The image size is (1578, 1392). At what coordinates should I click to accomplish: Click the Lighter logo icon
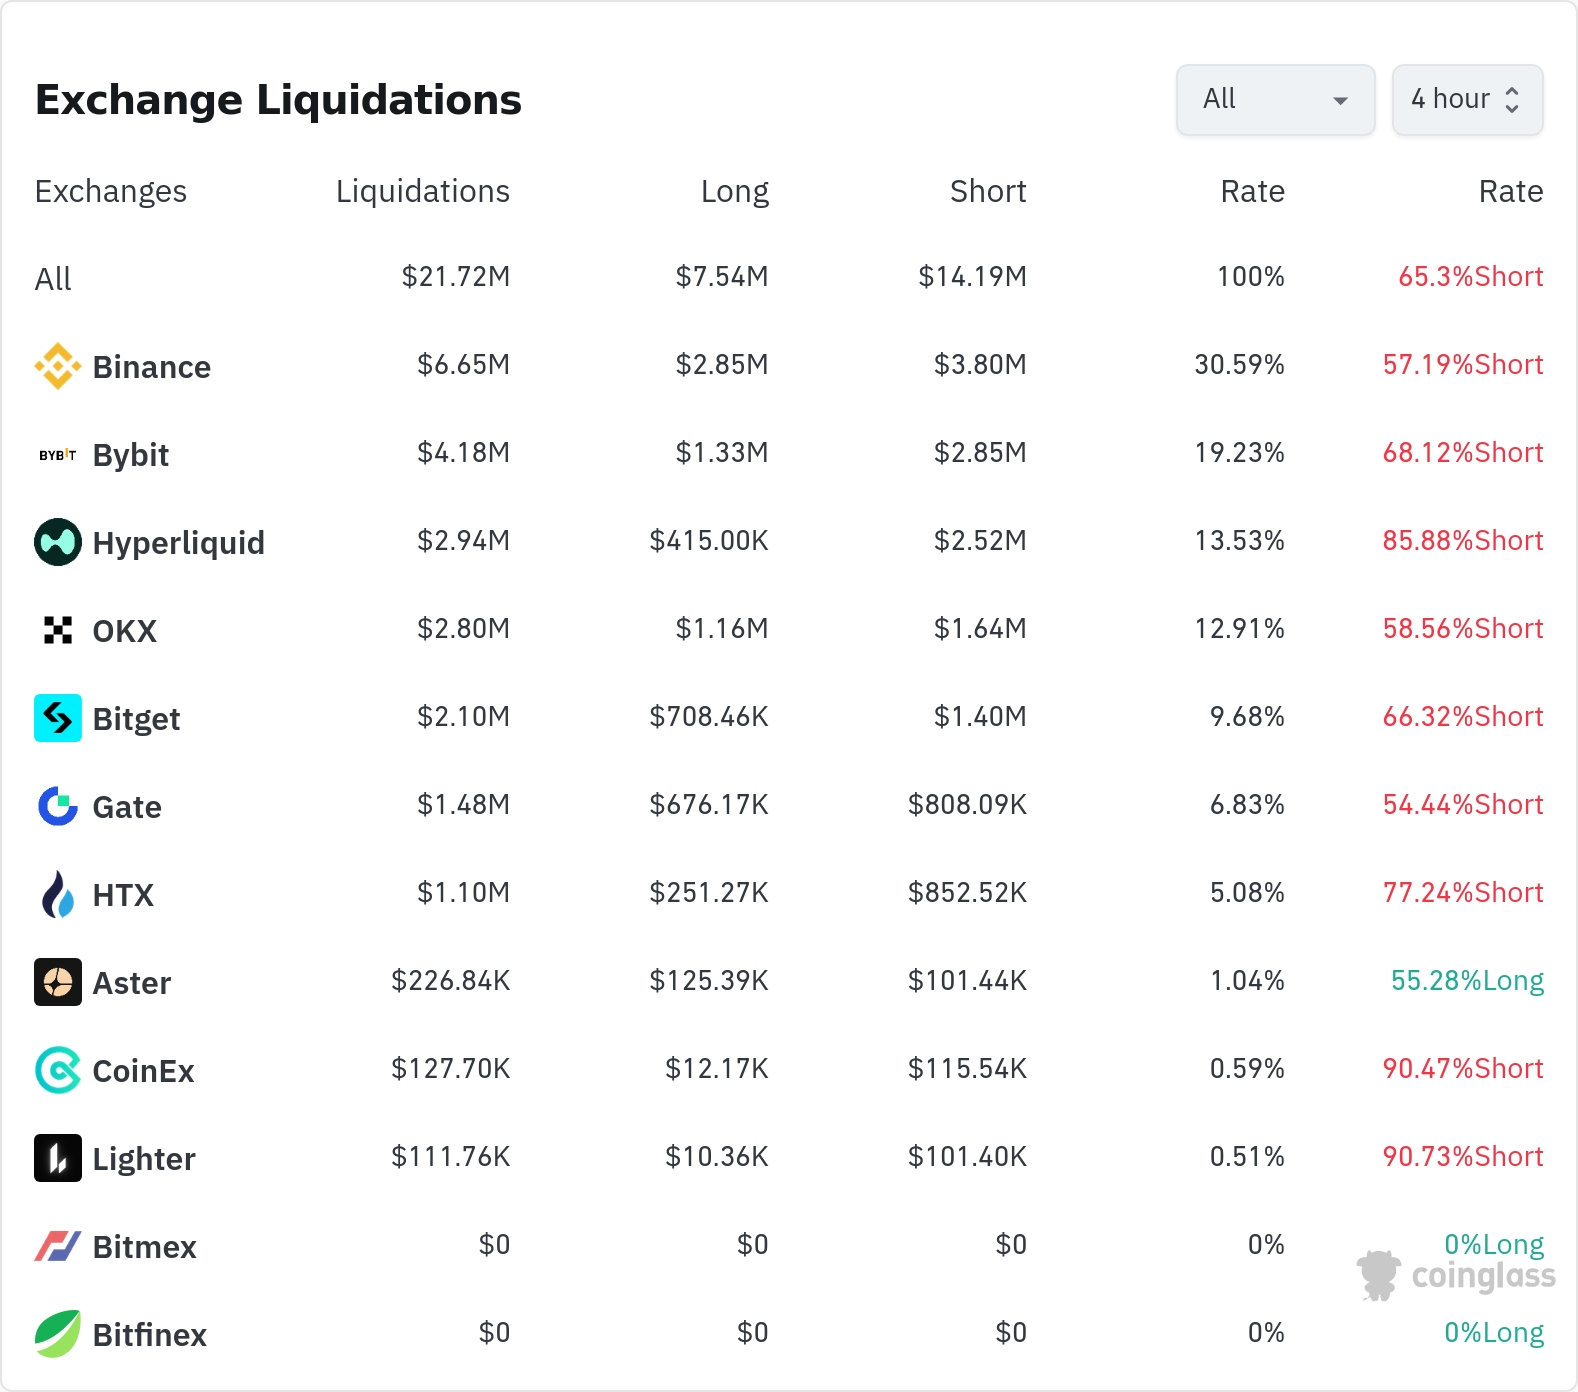(57, 1158)
